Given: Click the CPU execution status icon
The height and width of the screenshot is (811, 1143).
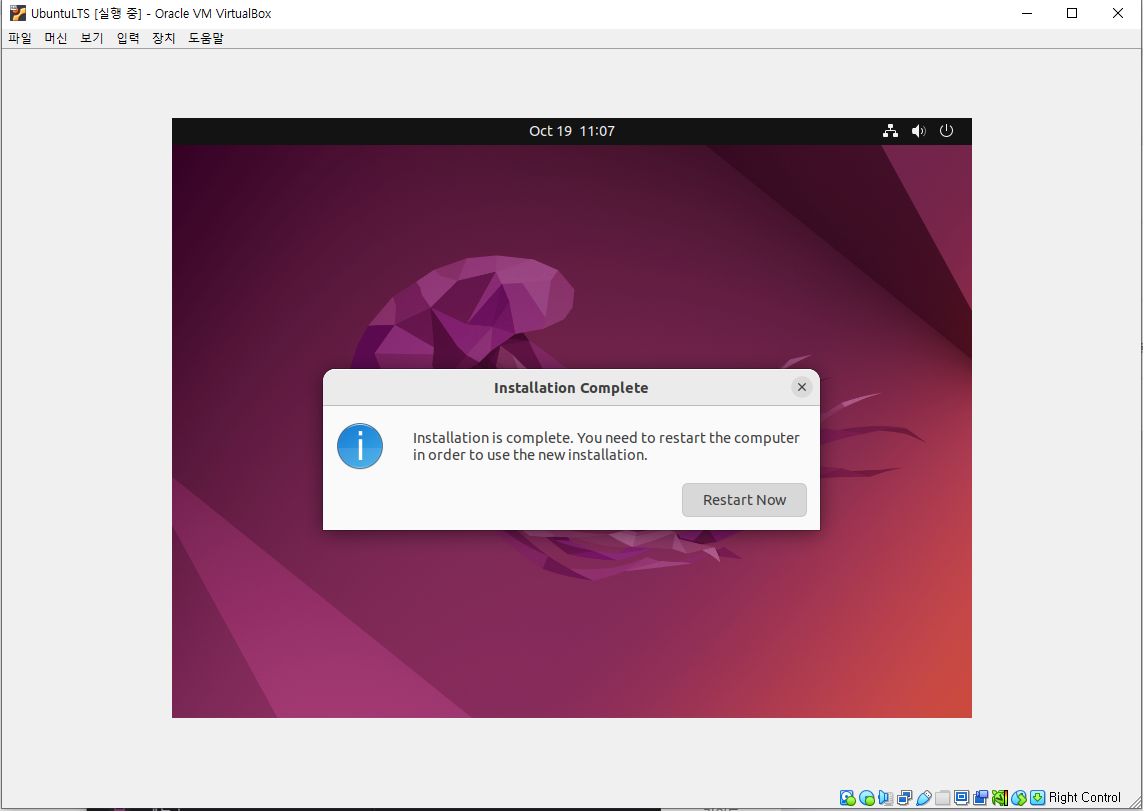Looking at the screenshot, I should click(1000, 797).
